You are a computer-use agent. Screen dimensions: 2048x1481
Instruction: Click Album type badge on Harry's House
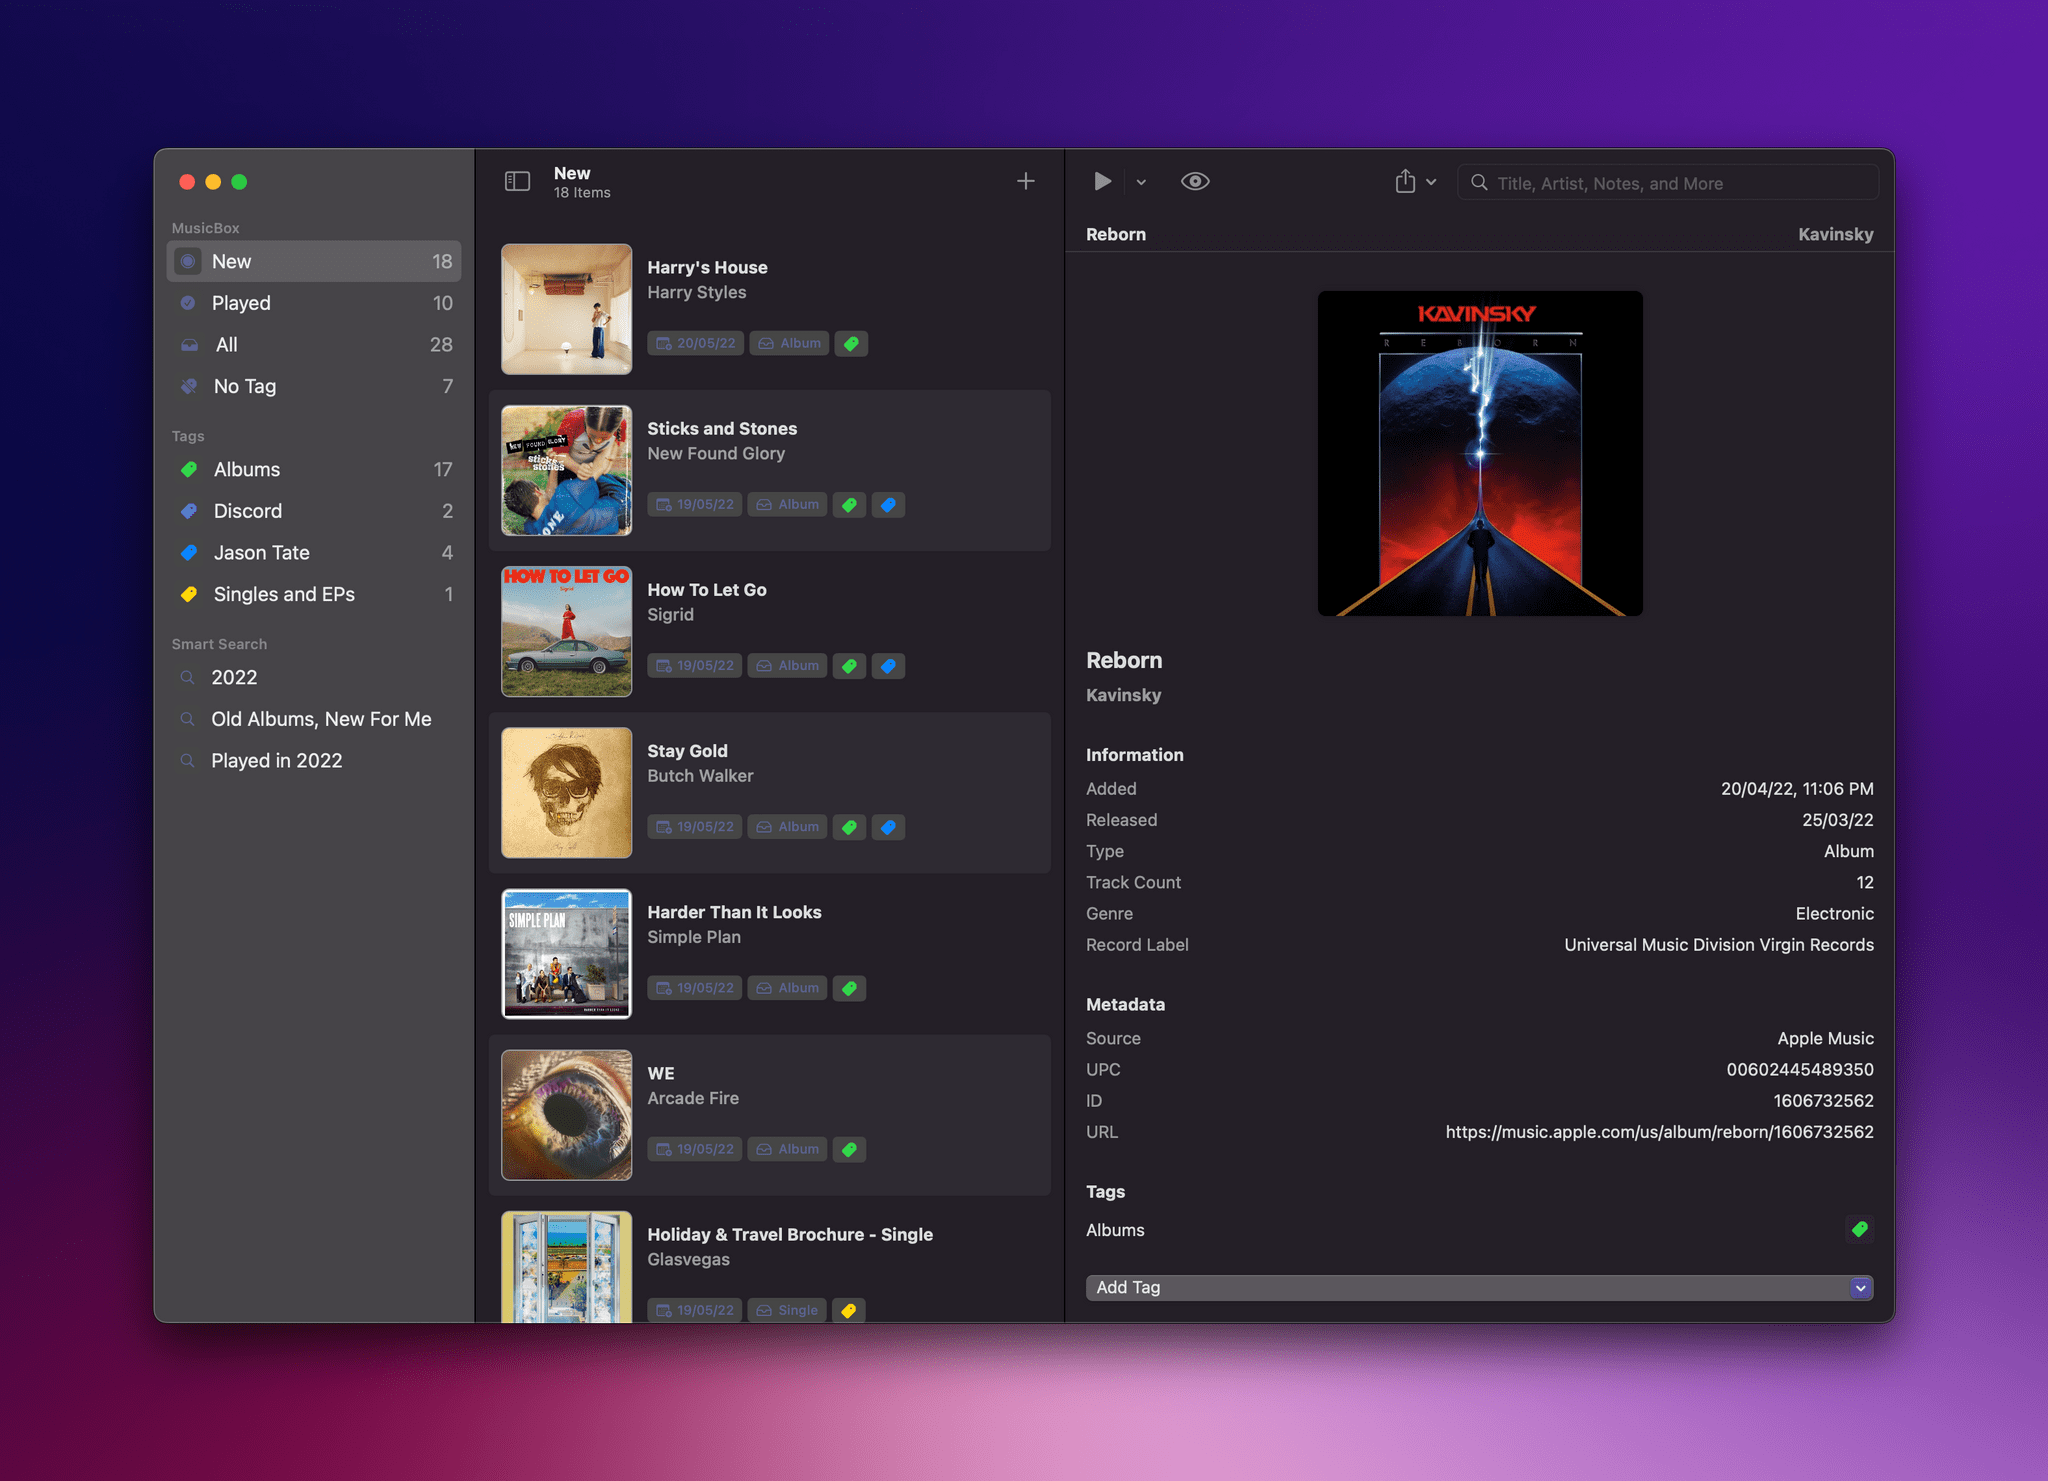(x=789, y=343)
